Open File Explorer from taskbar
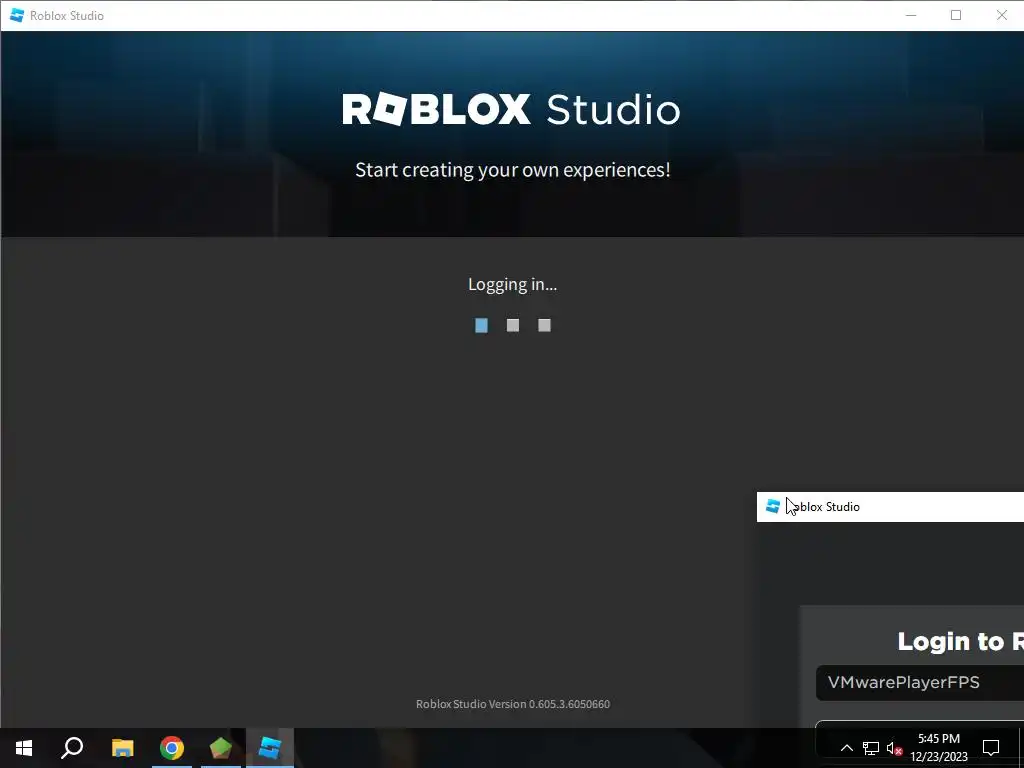This screenshot has height=768, width=1024. [x=122, y=748]
